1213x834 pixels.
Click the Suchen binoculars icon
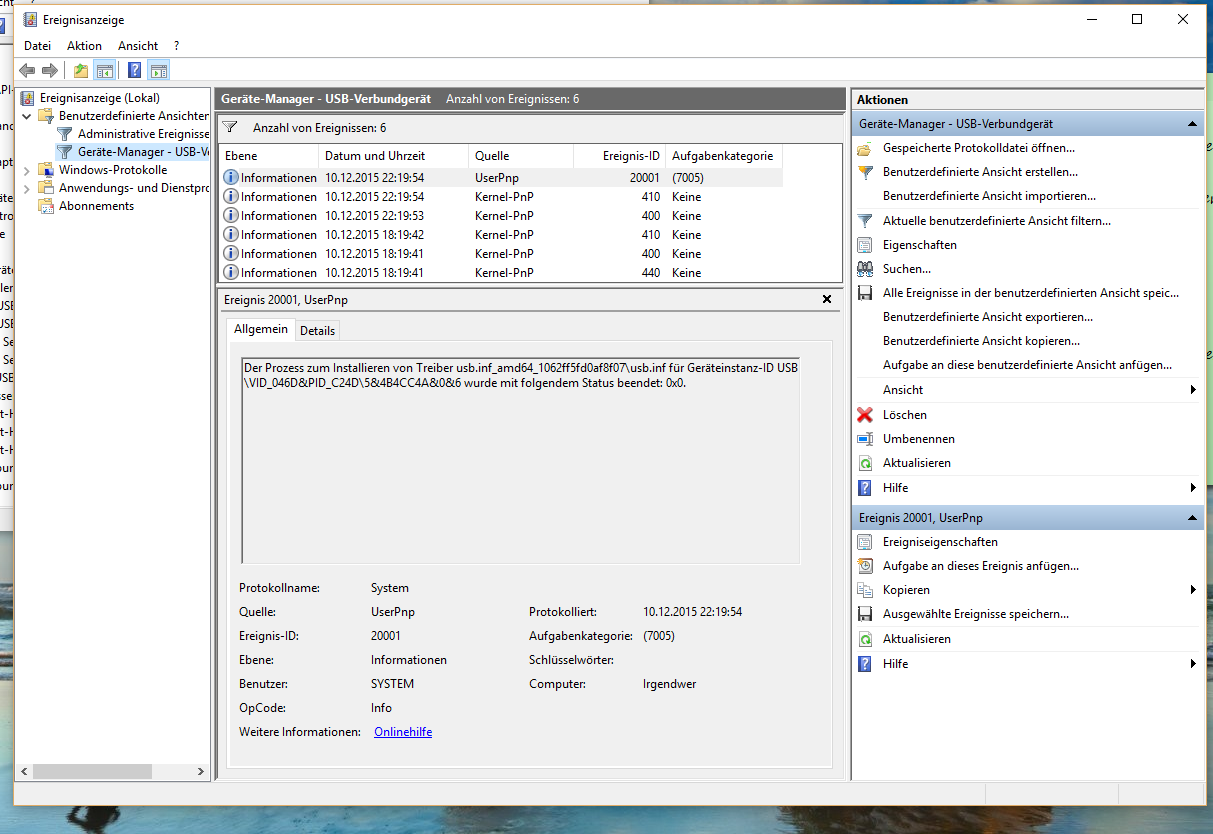pyautogui.click(x=865, y=269)
